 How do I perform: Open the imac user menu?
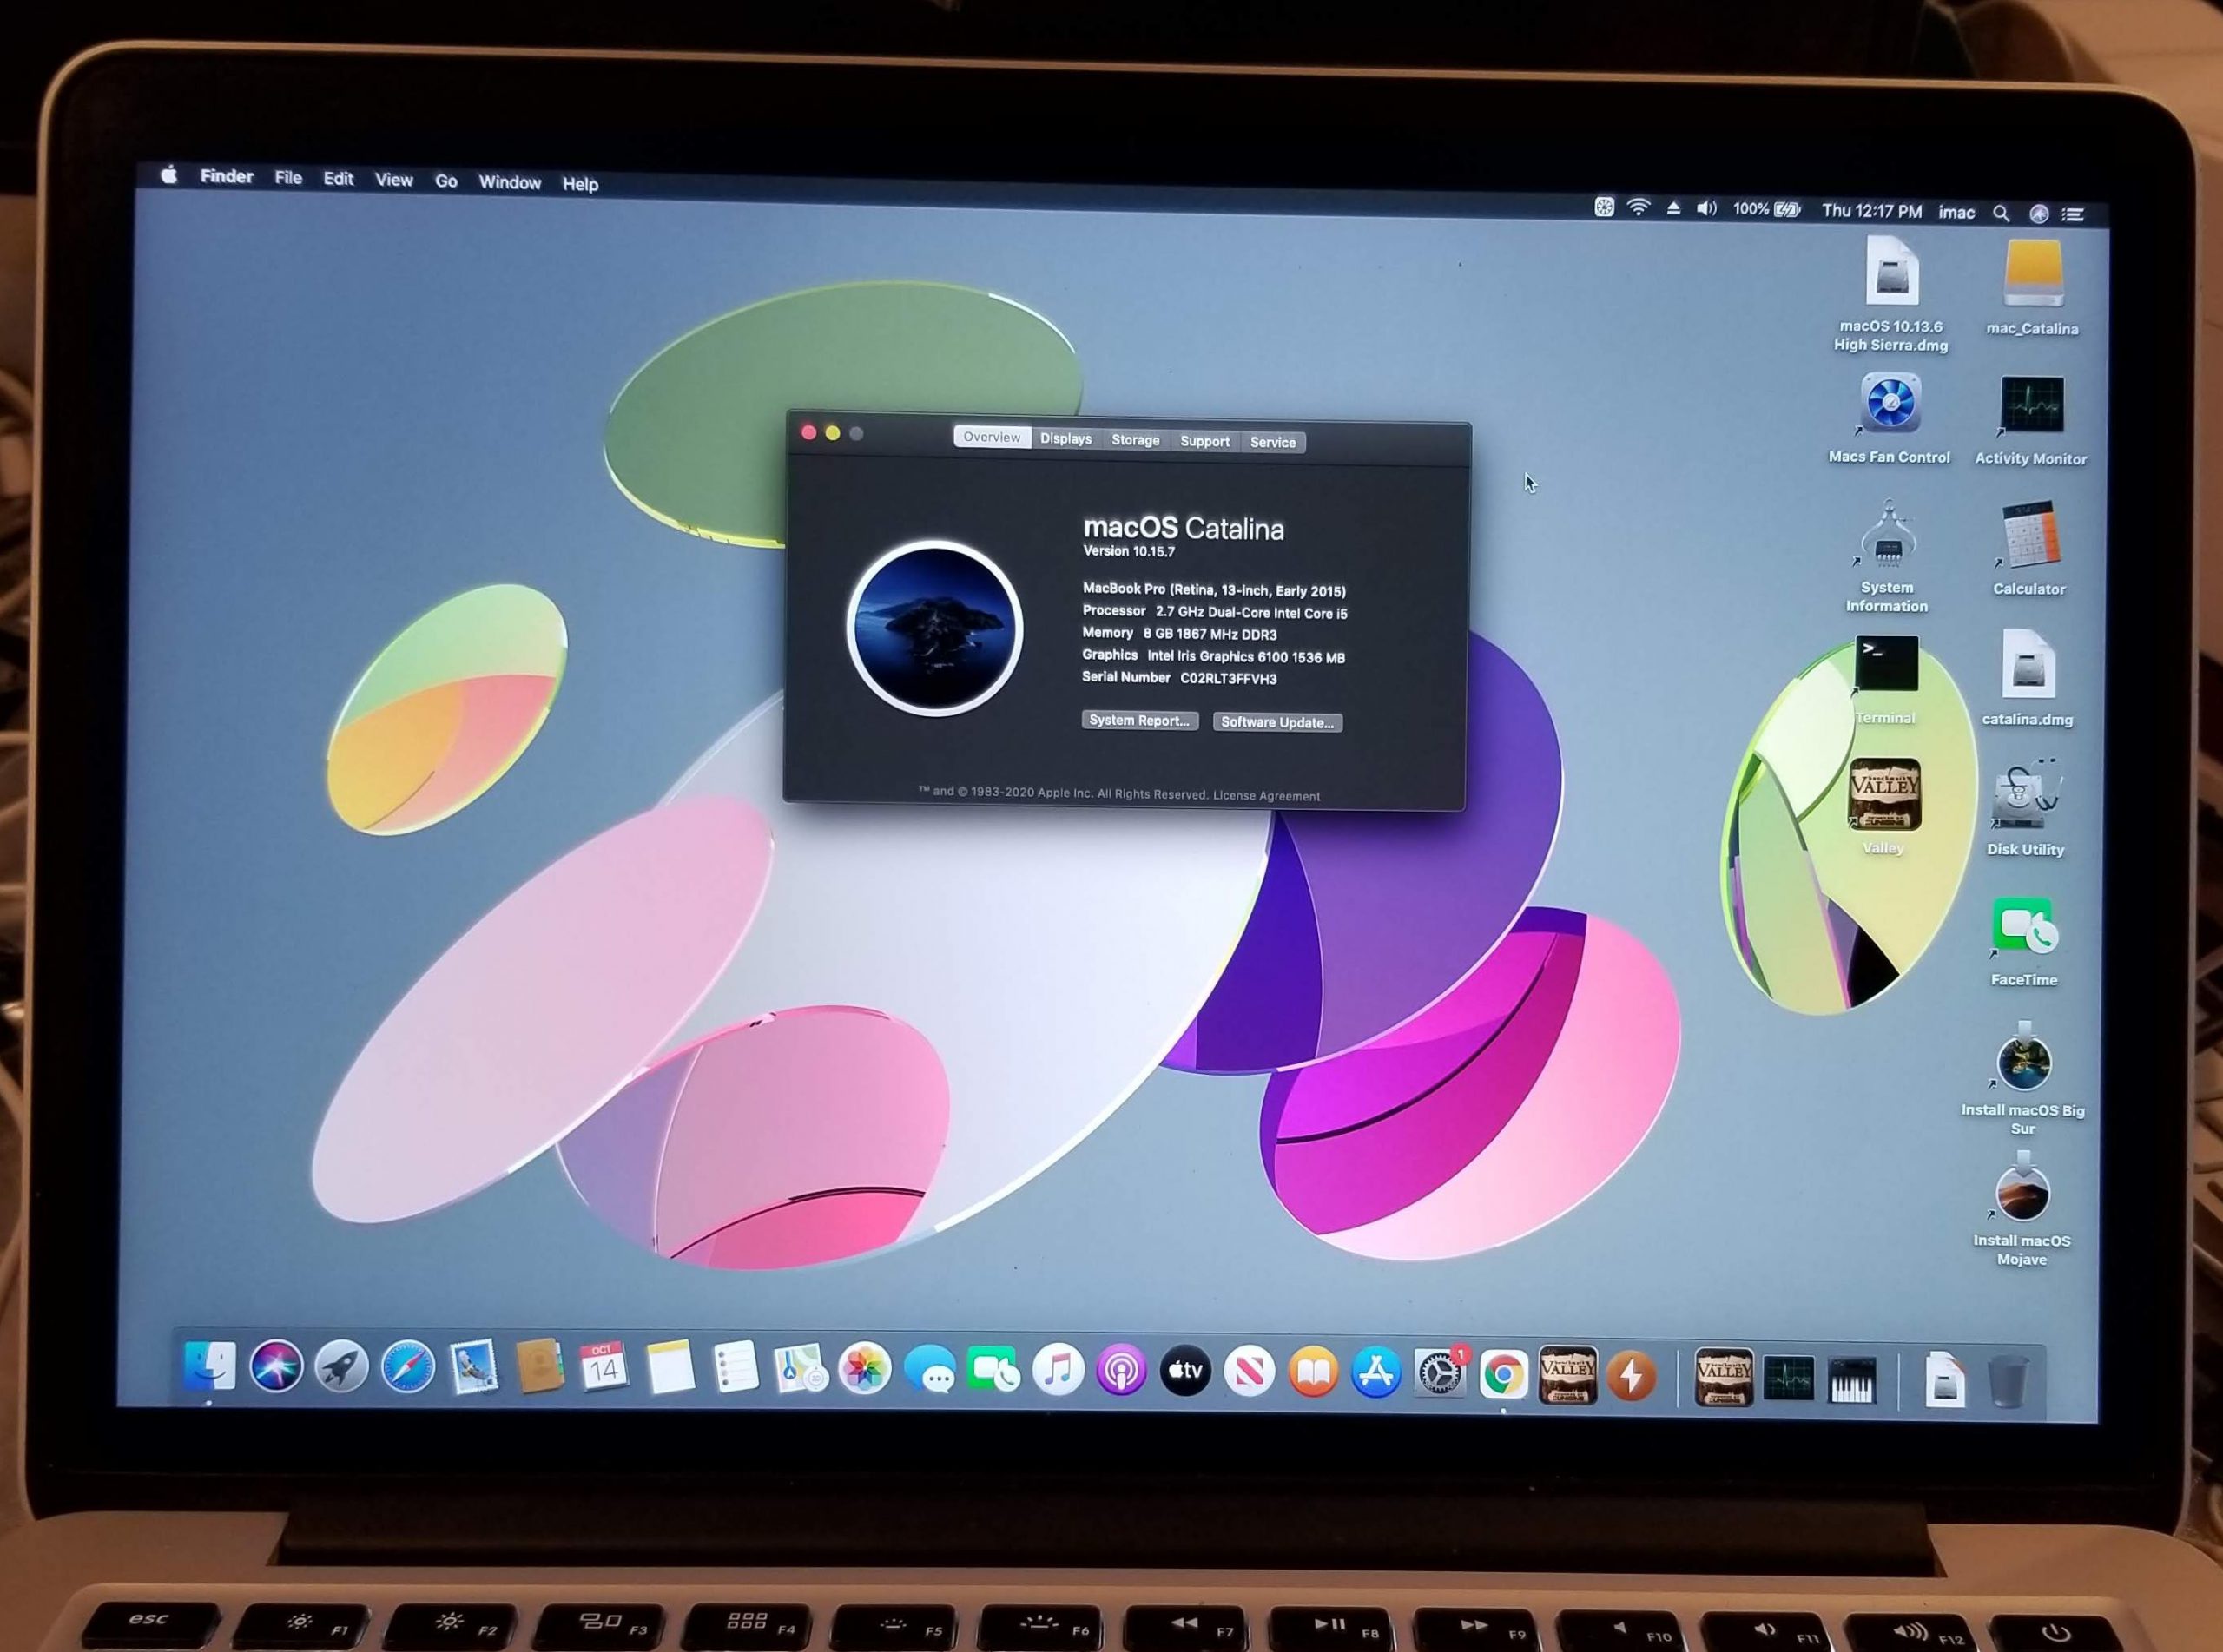tap(1956, 212)
